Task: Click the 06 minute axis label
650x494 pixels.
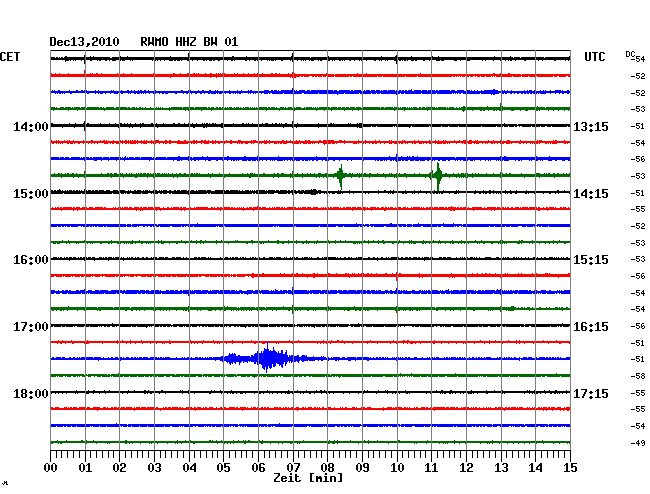Action: tap(258, 468)
